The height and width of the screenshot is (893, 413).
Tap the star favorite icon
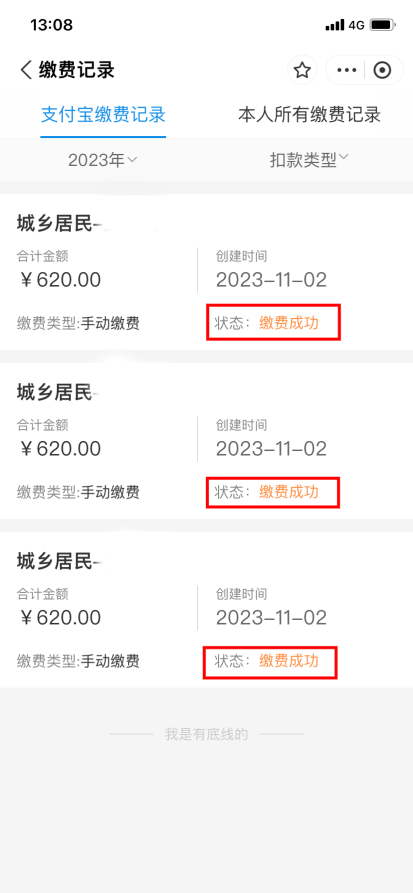302,71
